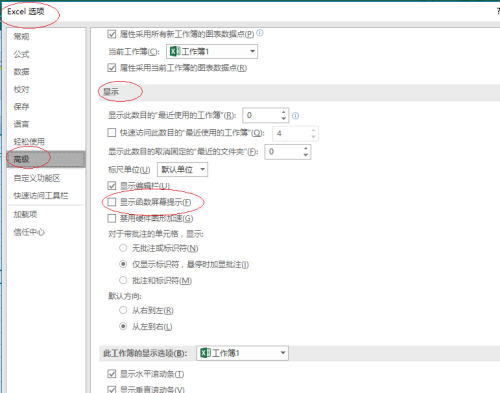Click info icon beside recent workbooks count

point(295,116)
